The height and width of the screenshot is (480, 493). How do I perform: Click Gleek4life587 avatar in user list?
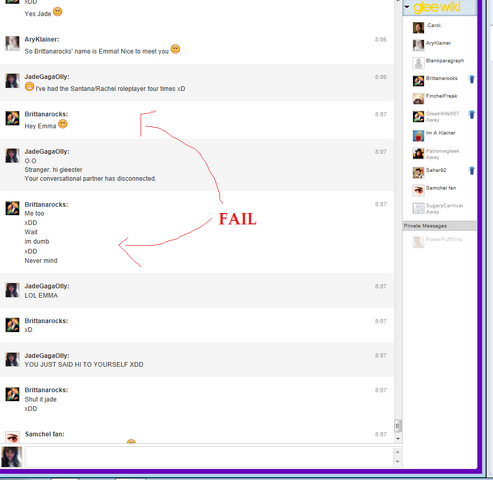[x=418, y=117]
